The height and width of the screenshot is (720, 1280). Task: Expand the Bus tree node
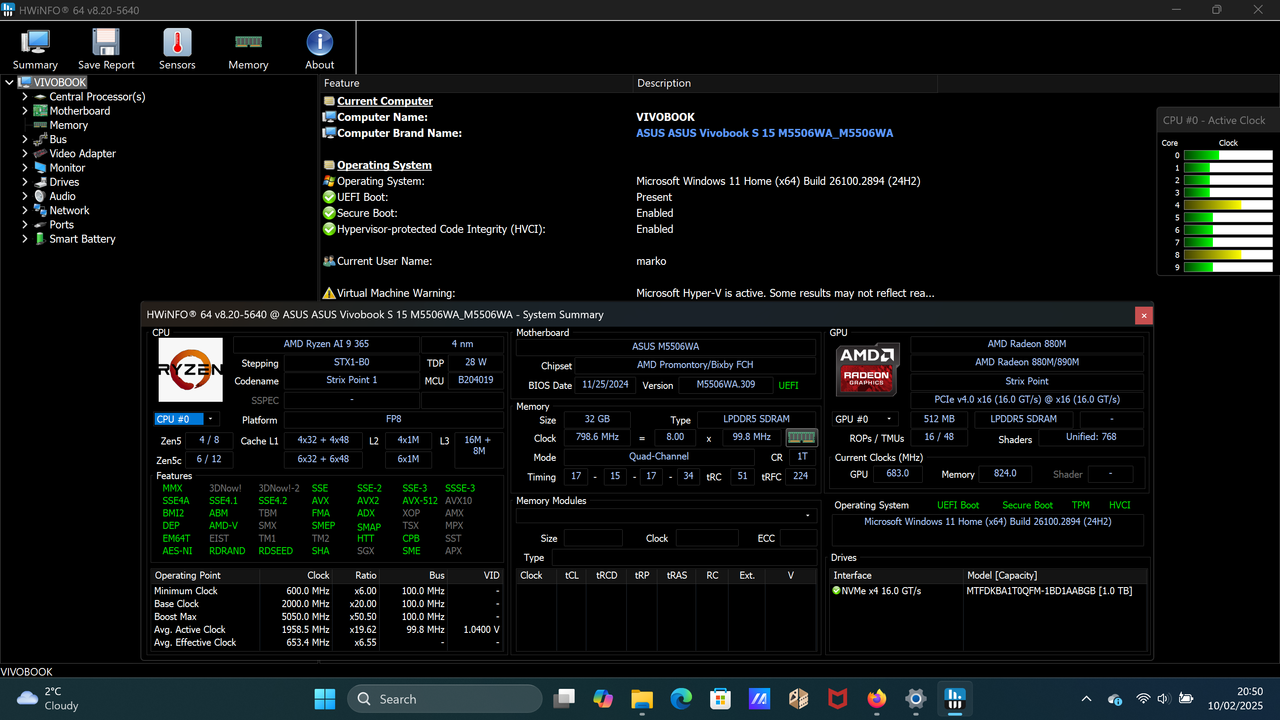pos(25,139)
